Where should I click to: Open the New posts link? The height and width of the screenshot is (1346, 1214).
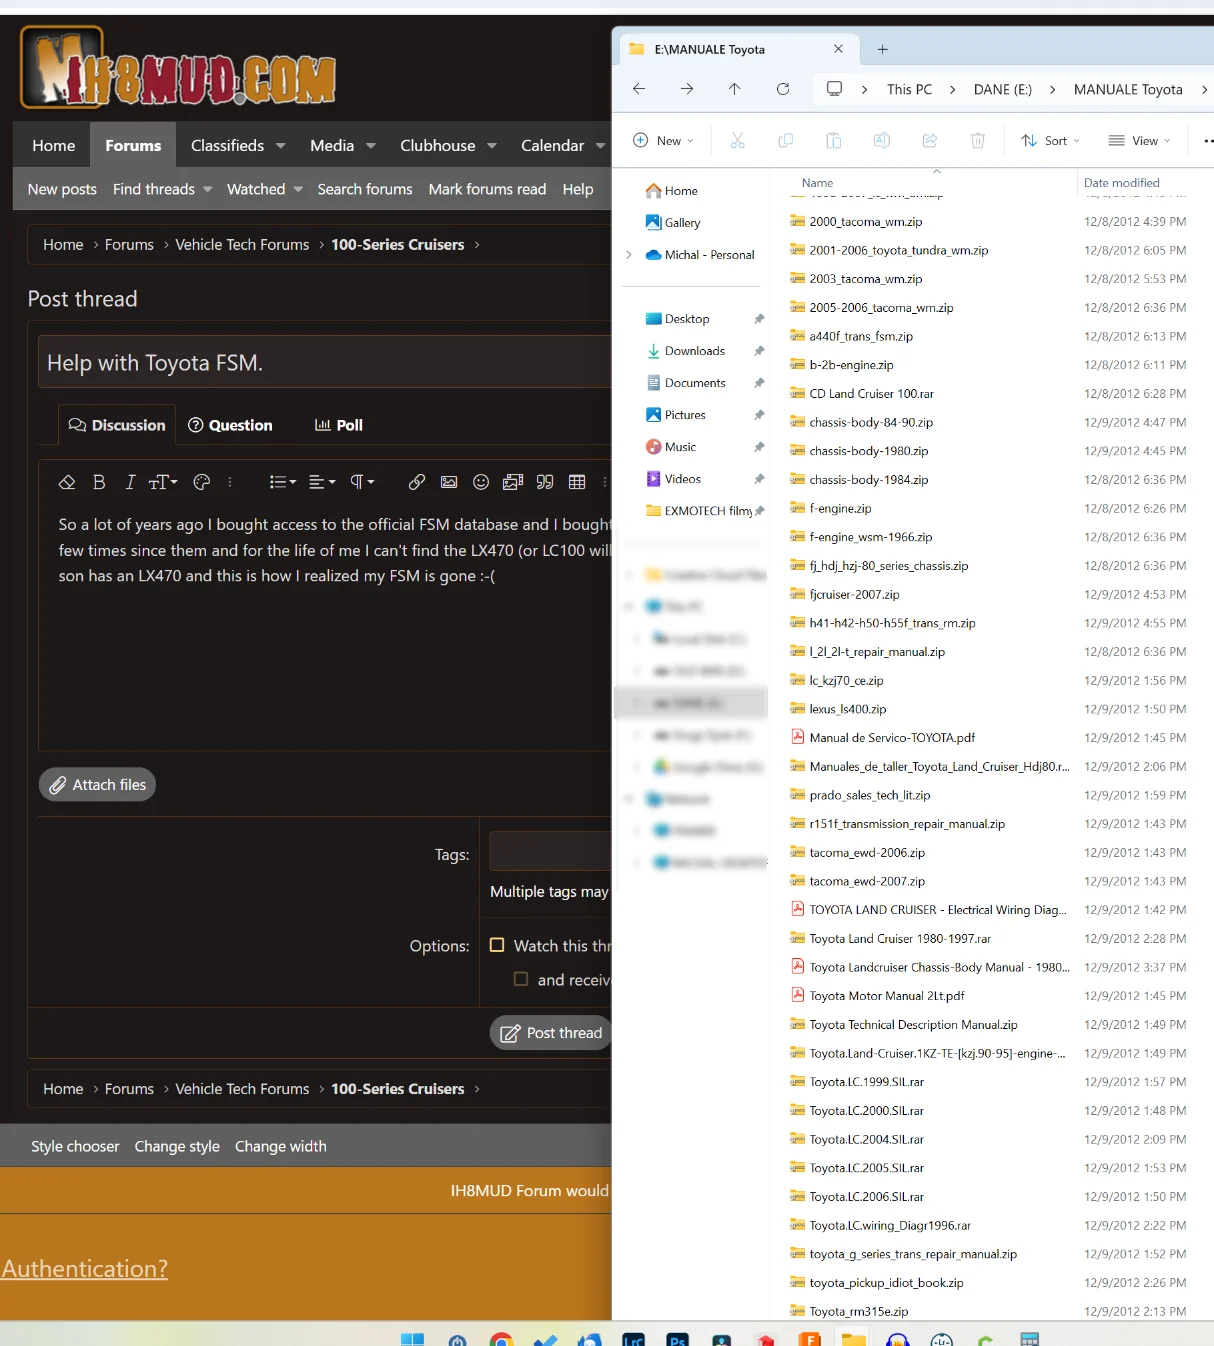pyautogui.click(x=62, y=189)
